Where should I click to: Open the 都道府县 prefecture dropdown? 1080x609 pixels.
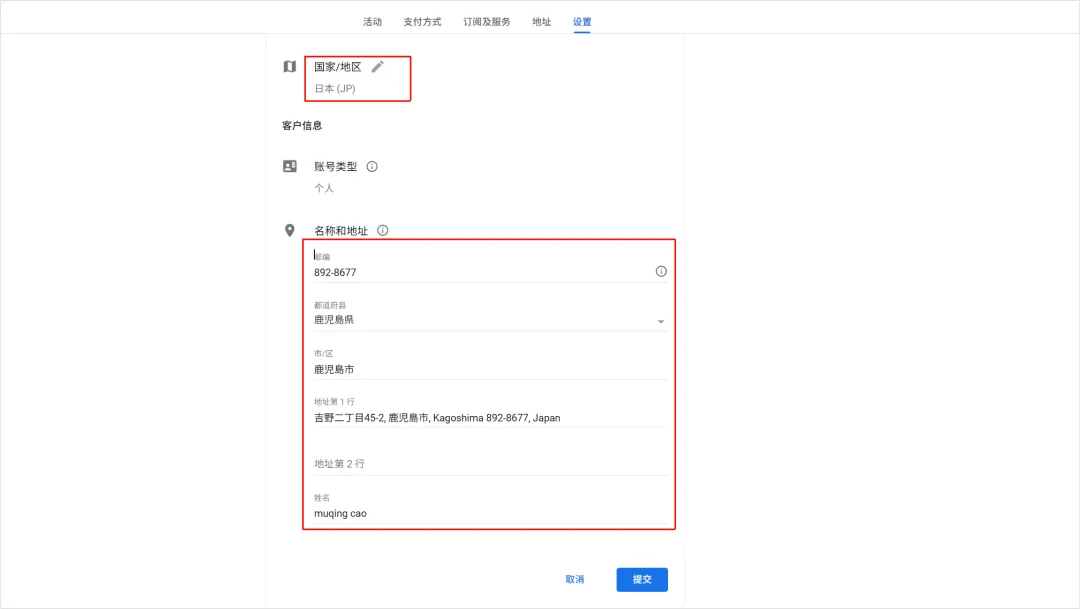(x=660, y=320)
